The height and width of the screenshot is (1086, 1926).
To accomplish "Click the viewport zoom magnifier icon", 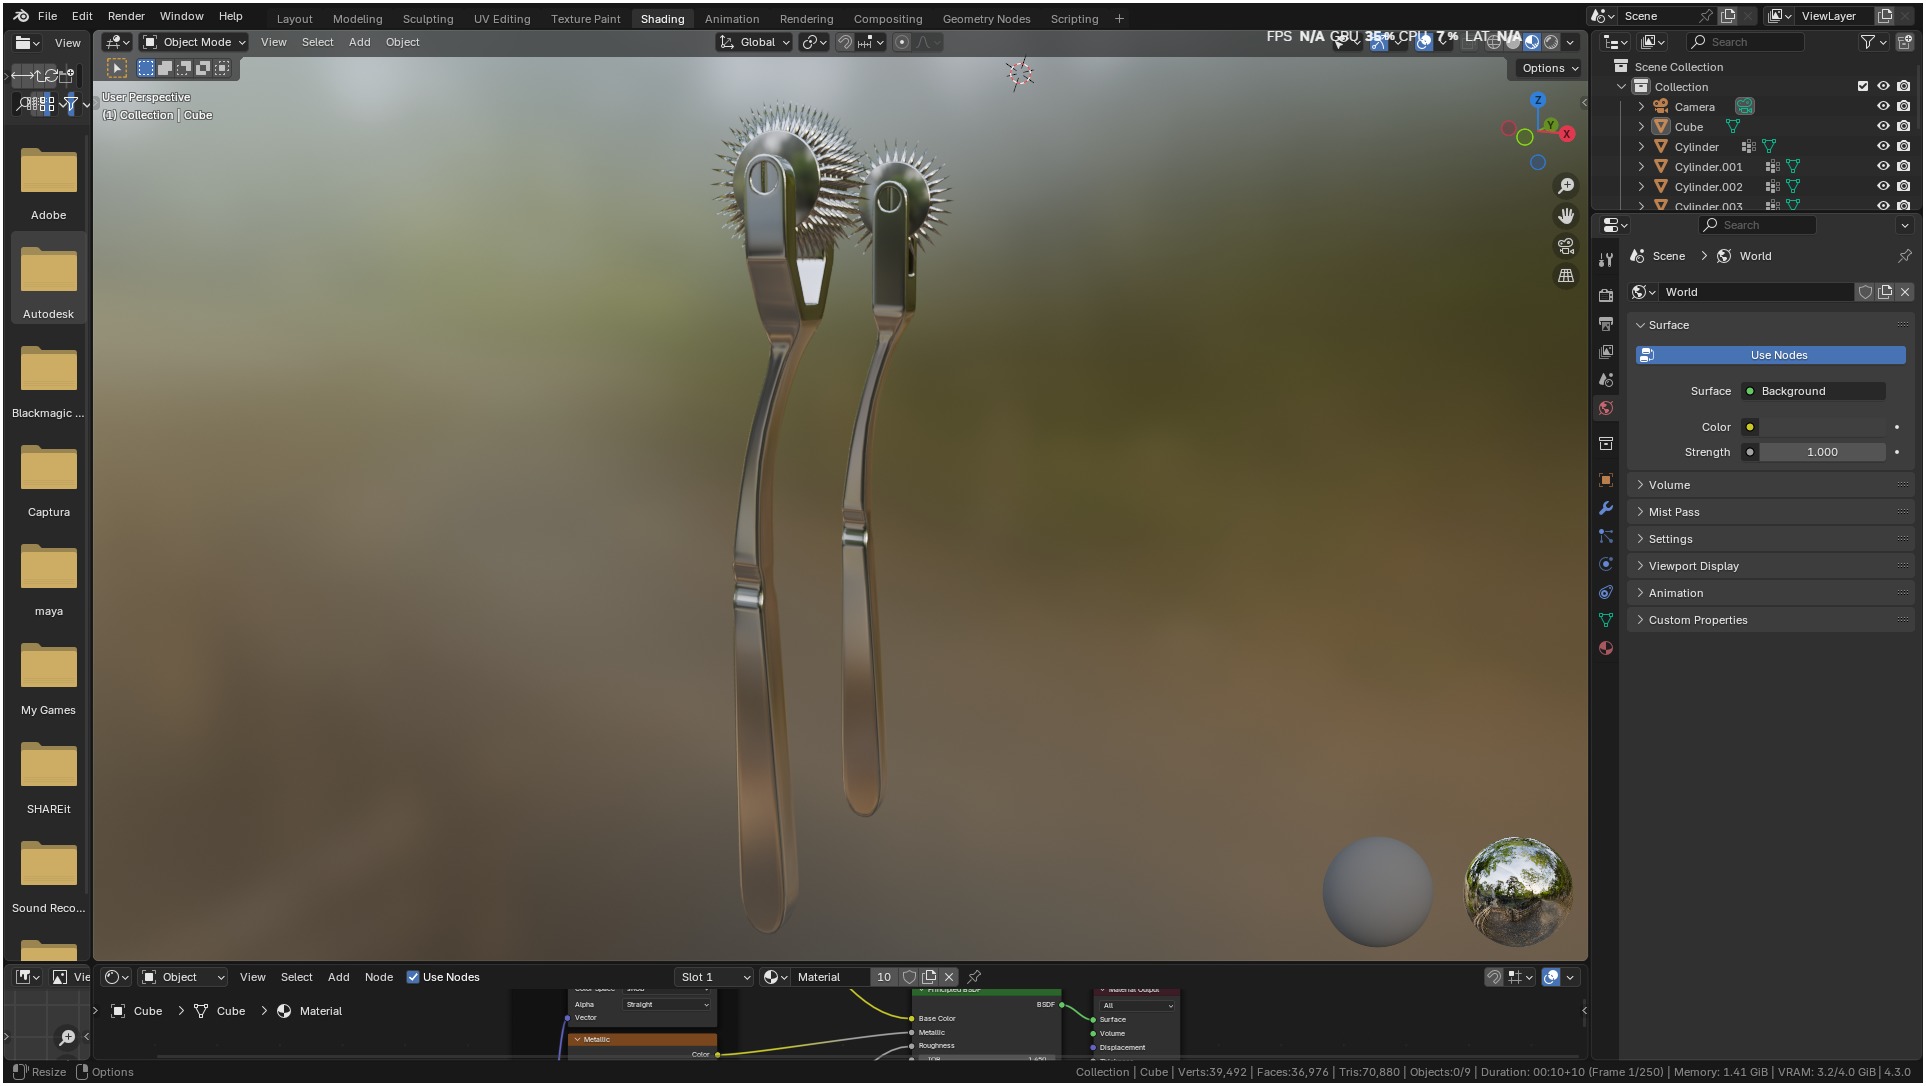I will [x=1566, y=187].
